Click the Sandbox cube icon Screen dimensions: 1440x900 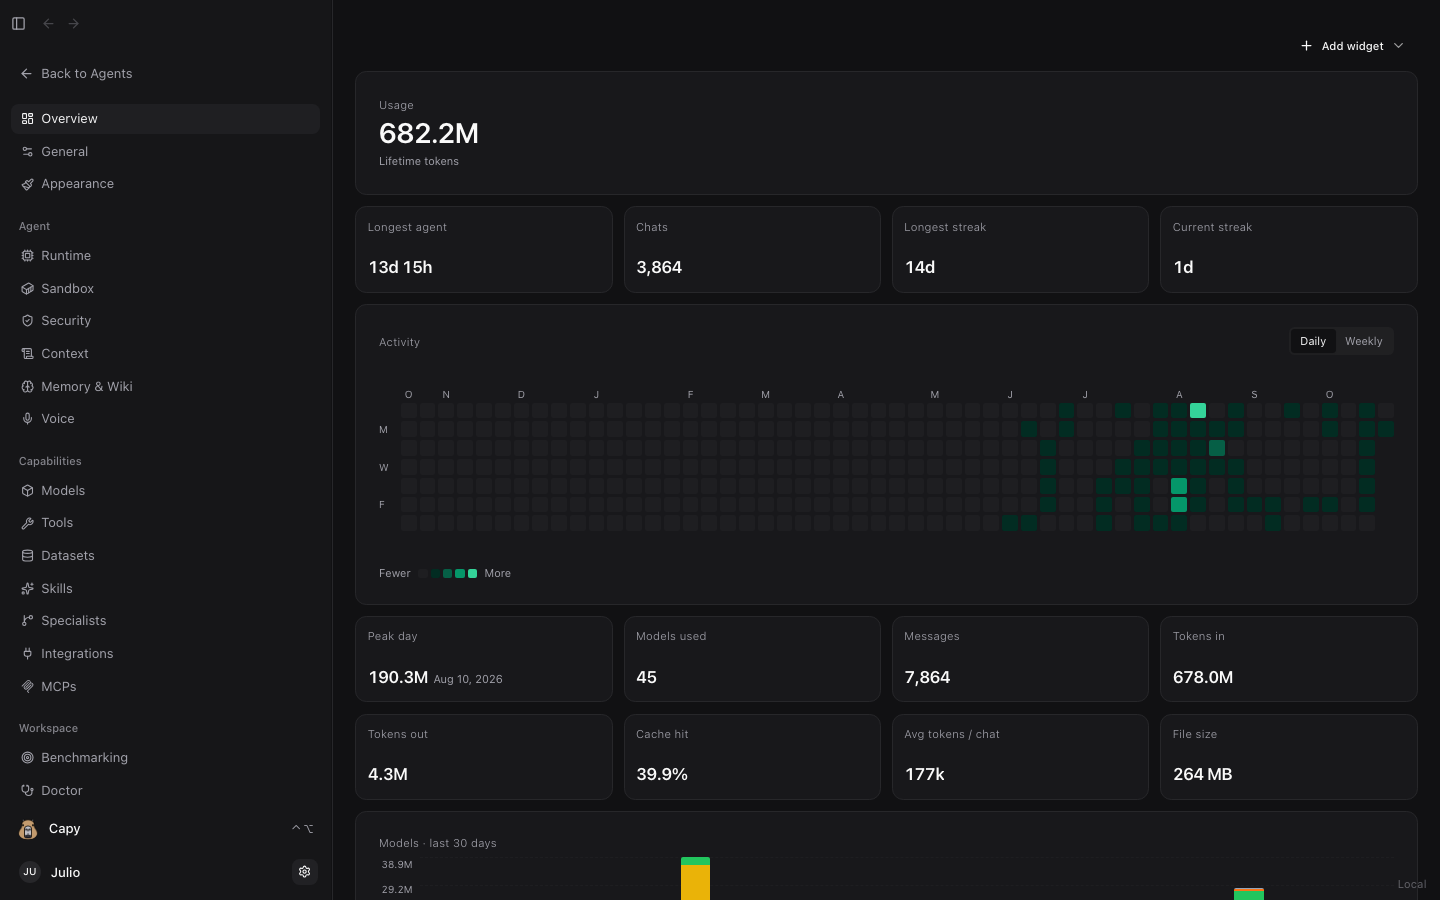pos(28,289)
